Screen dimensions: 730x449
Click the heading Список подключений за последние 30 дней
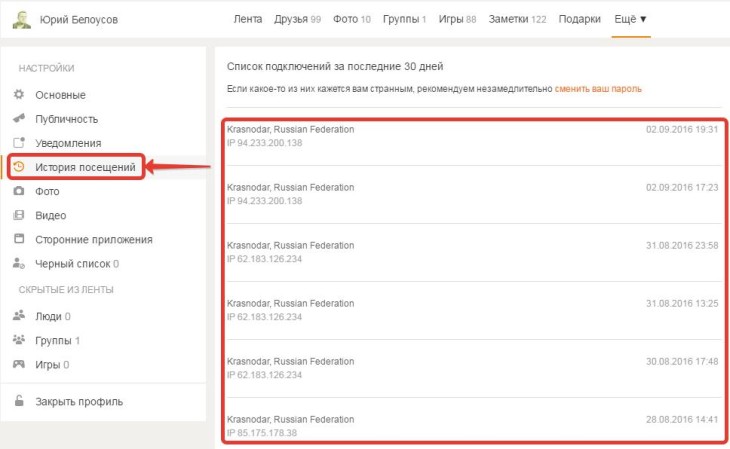point(335,66)
